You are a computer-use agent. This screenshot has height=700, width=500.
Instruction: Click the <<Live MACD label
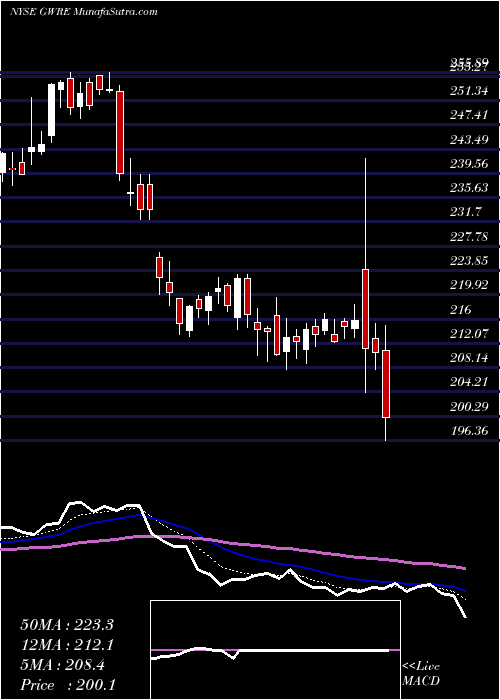421,674
